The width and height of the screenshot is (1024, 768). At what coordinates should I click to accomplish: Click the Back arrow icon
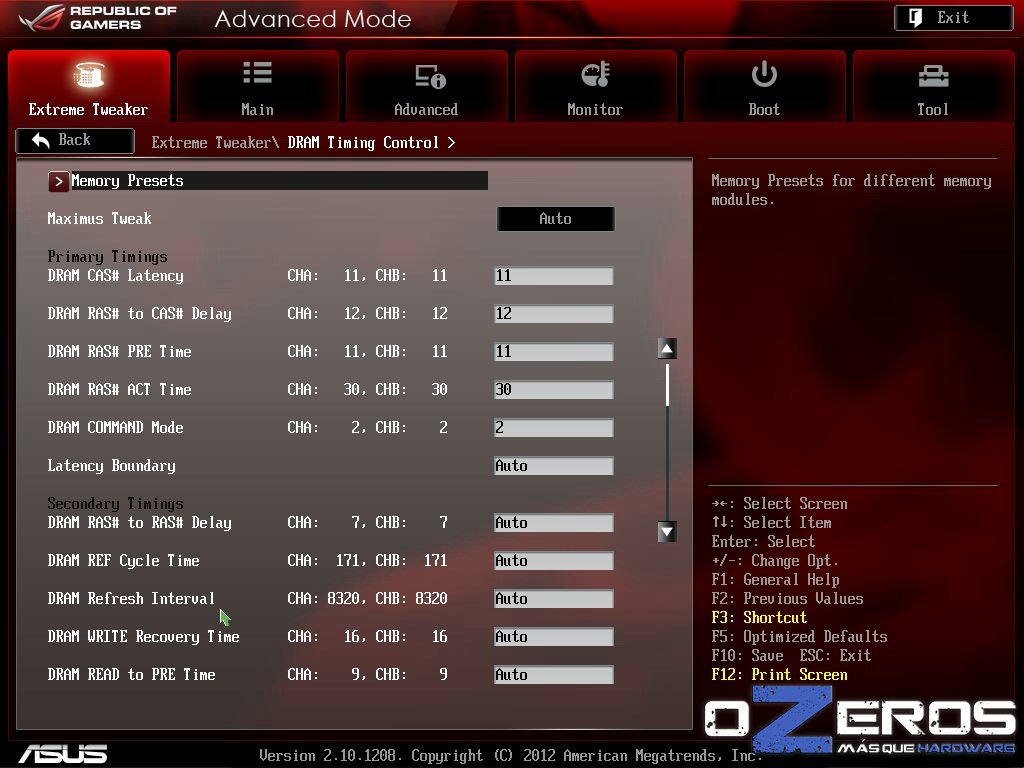(x=40, y=140)
